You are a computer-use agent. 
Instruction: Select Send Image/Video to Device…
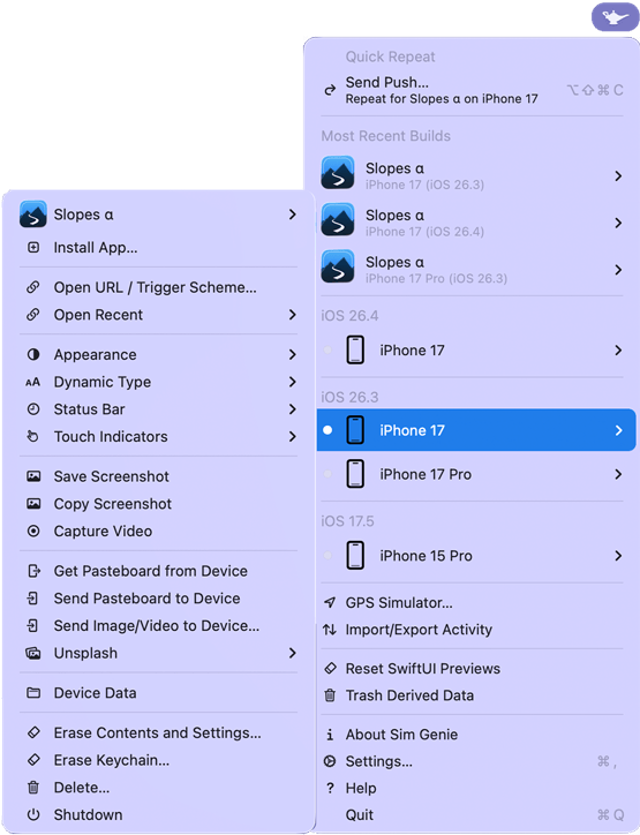159,626
